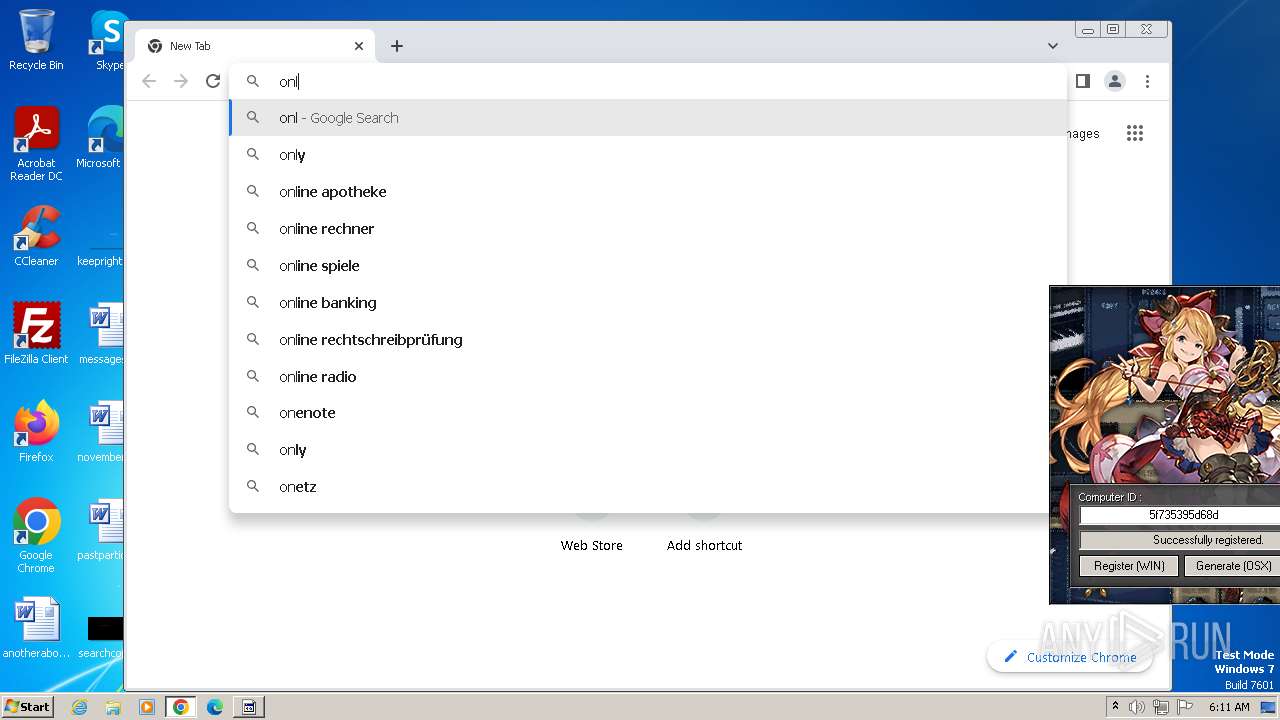1280x720 pixels.
Task: Choose 'online banking' suggestion
Action: pyautogui.click(x=648, y=303)
